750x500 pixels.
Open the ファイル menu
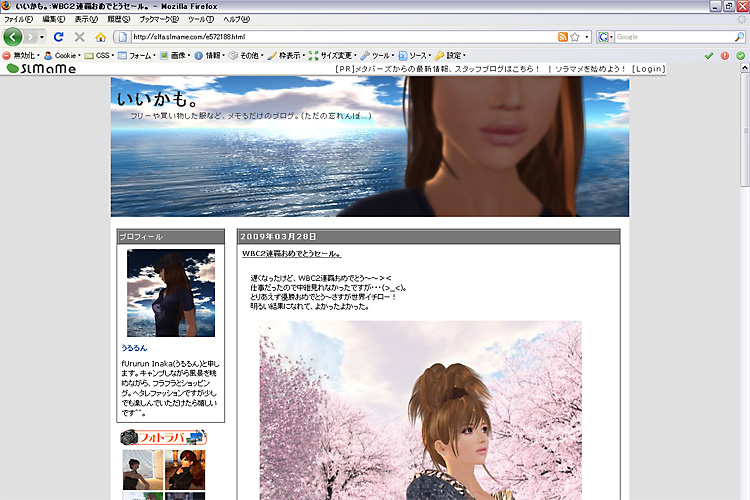[19, 20]
